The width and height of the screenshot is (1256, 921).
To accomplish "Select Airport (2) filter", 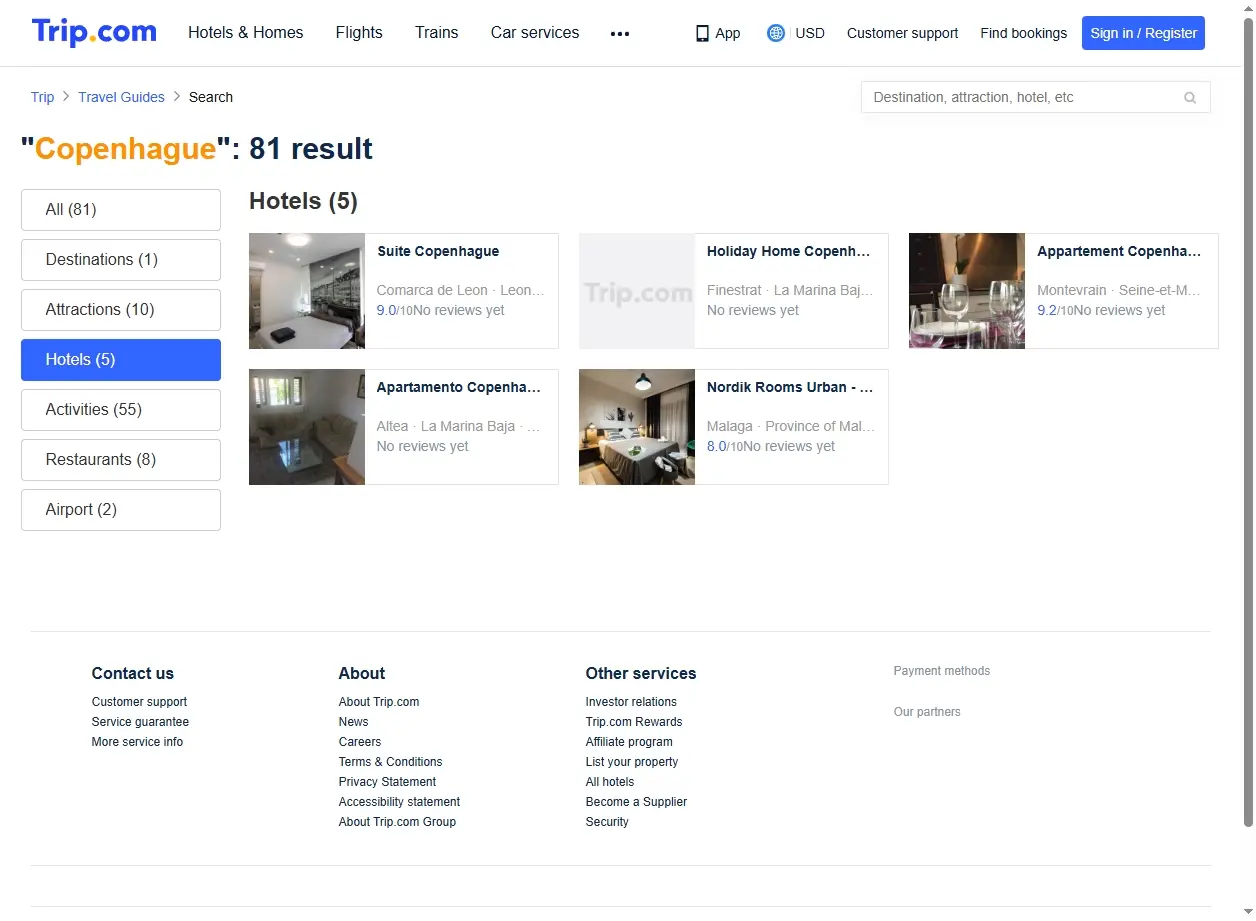I will point(121,510).
